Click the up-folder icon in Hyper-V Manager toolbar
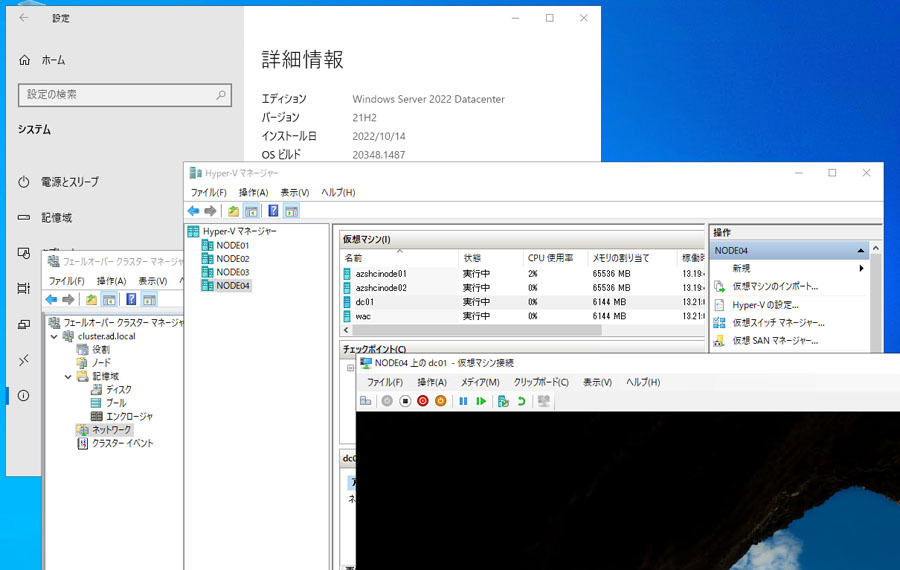Viewport: 900px width, 570px height. click(x=233, y=211)
